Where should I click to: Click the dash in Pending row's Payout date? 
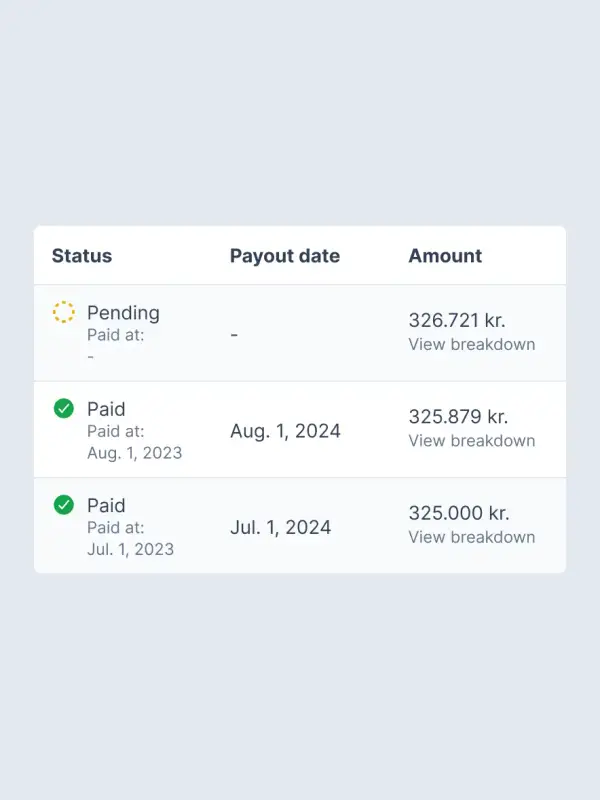click(x=234, y=335)
